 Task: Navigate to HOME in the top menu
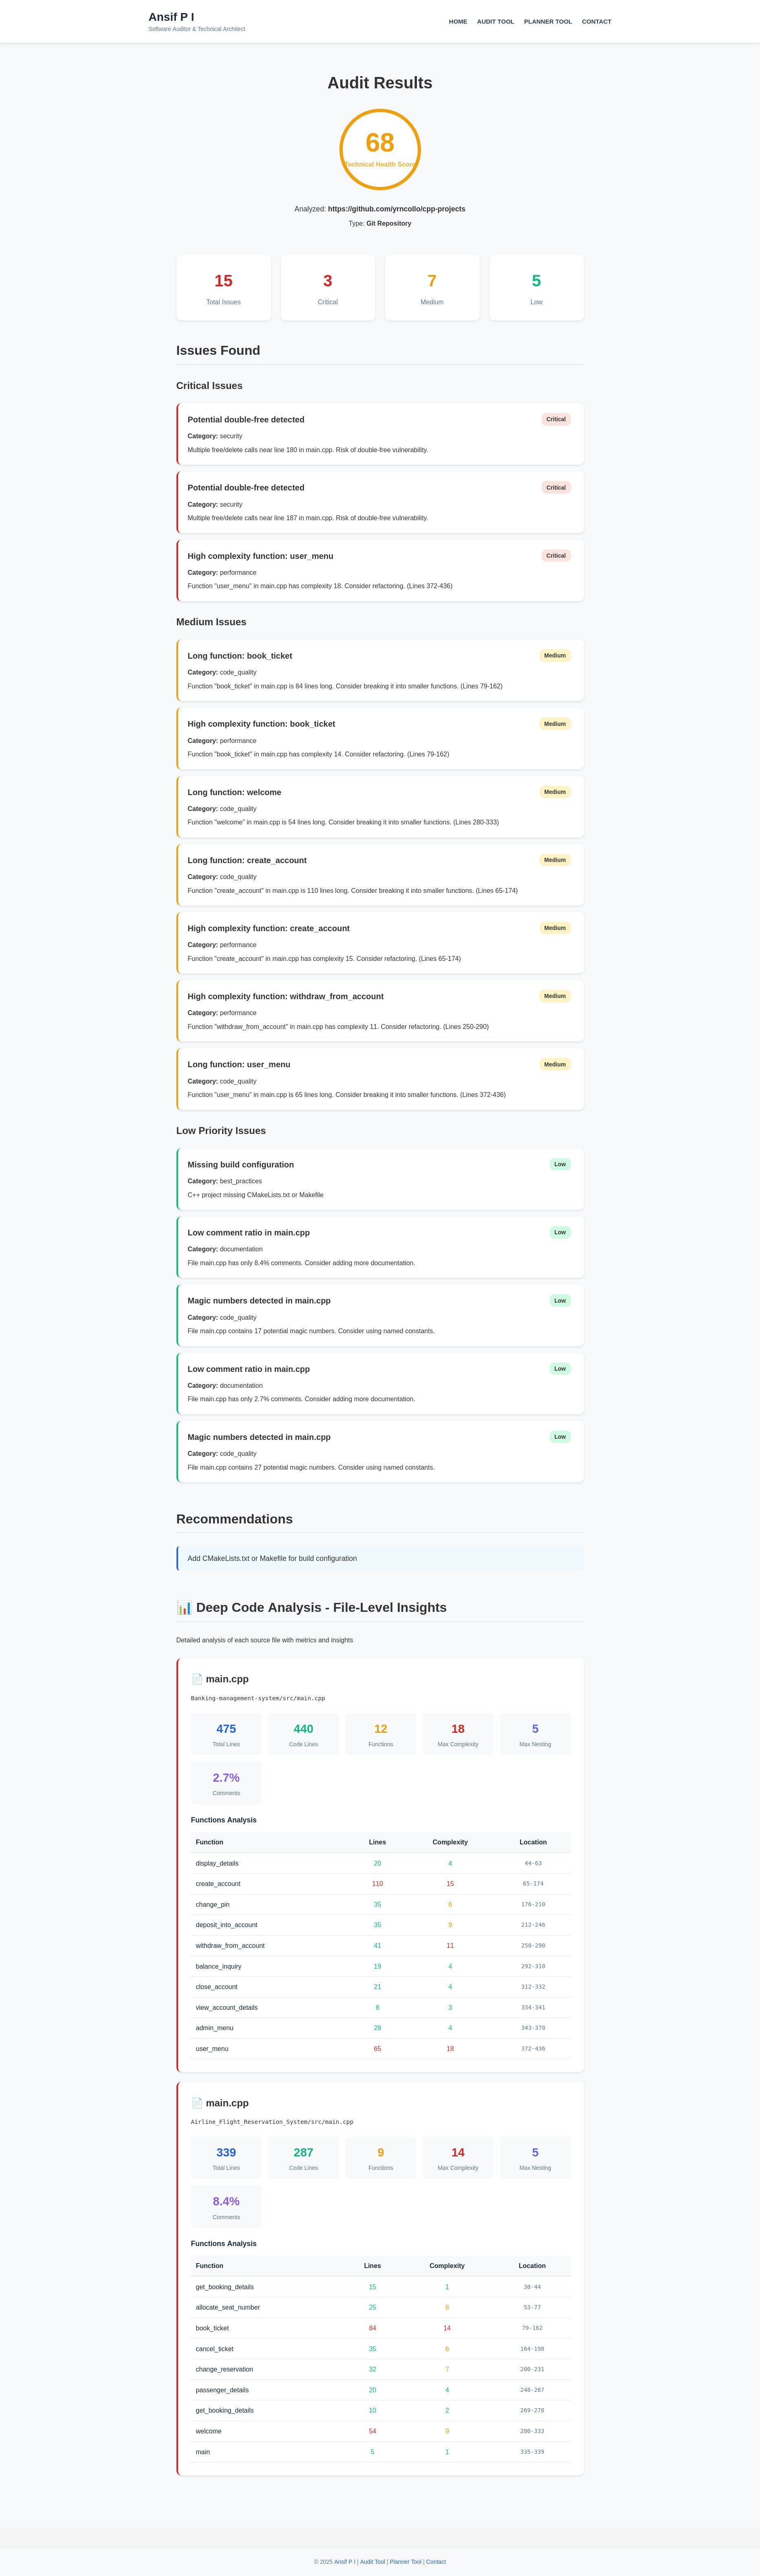click(x=458, y=21)
